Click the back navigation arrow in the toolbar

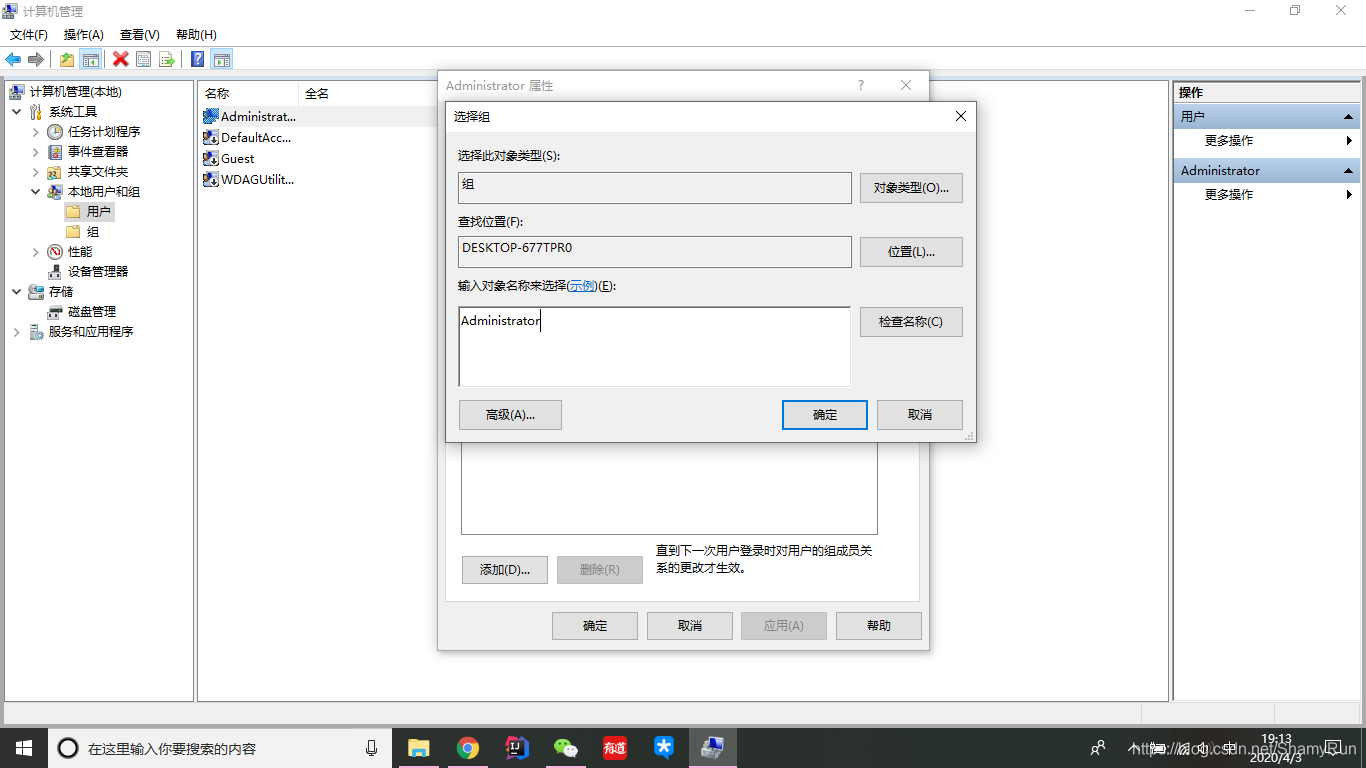coord(13,58)
